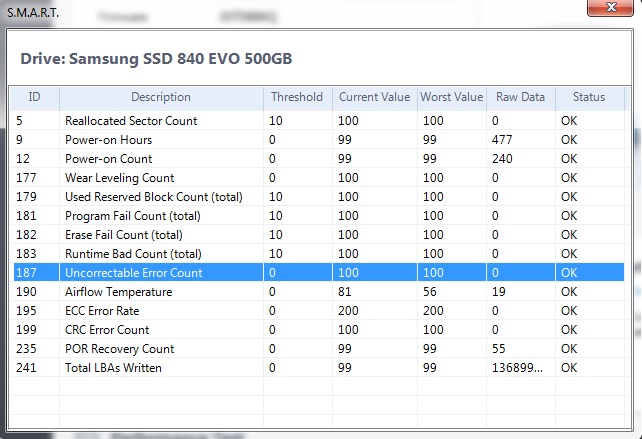Click Airflow Temperature worst value 56
This screenshot has height=439, width=642.
(430, 292)
